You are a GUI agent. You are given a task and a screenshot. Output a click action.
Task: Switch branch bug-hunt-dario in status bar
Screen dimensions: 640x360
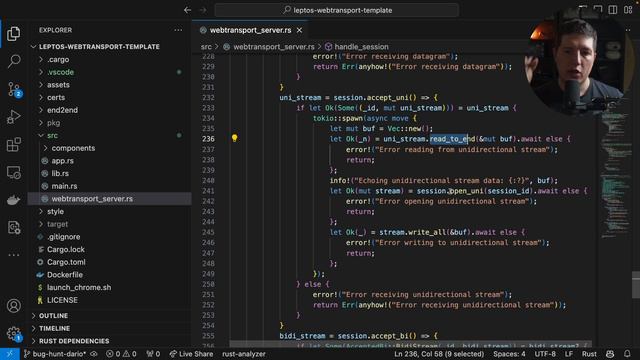(55, 354)
